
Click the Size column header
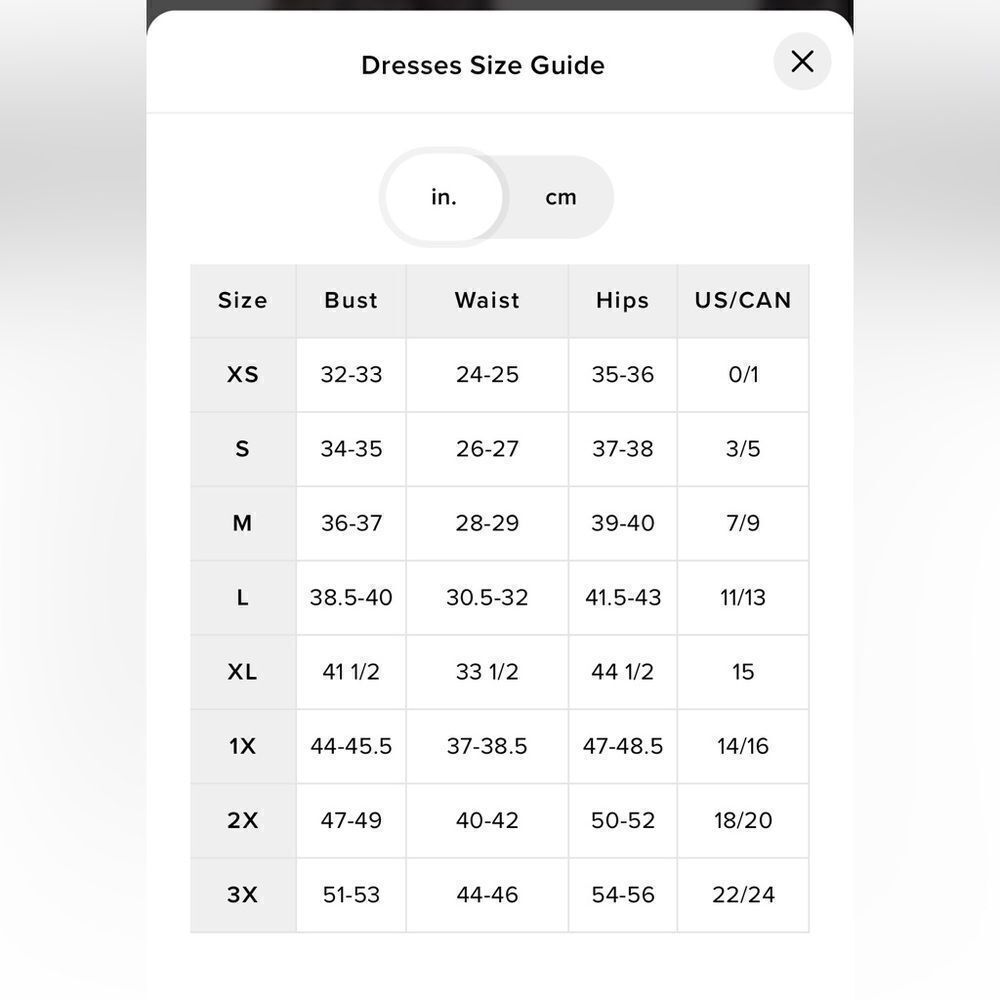(243, 300)
